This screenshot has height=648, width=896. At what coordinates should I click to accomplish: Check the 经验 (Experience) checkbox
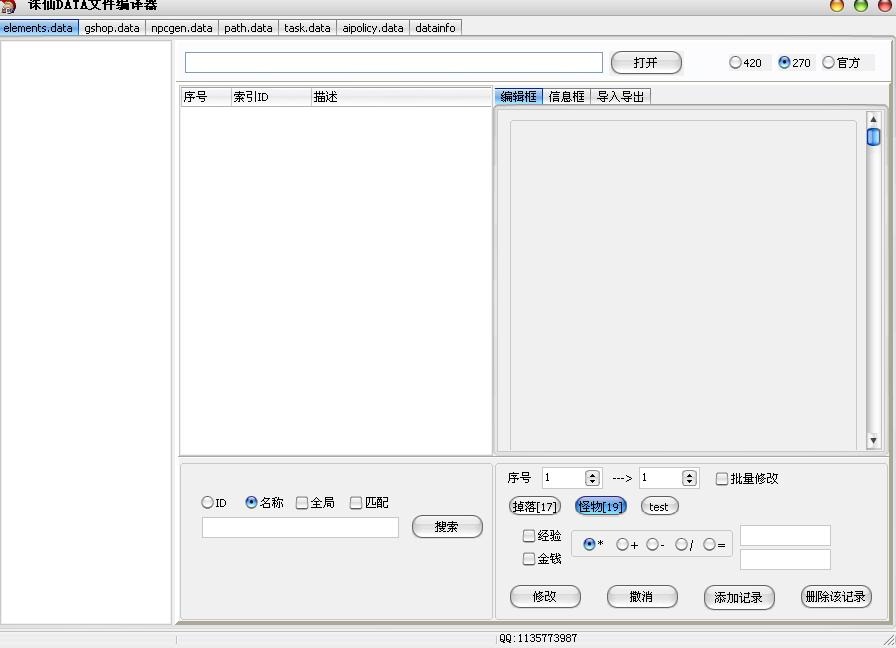point(528,536)
